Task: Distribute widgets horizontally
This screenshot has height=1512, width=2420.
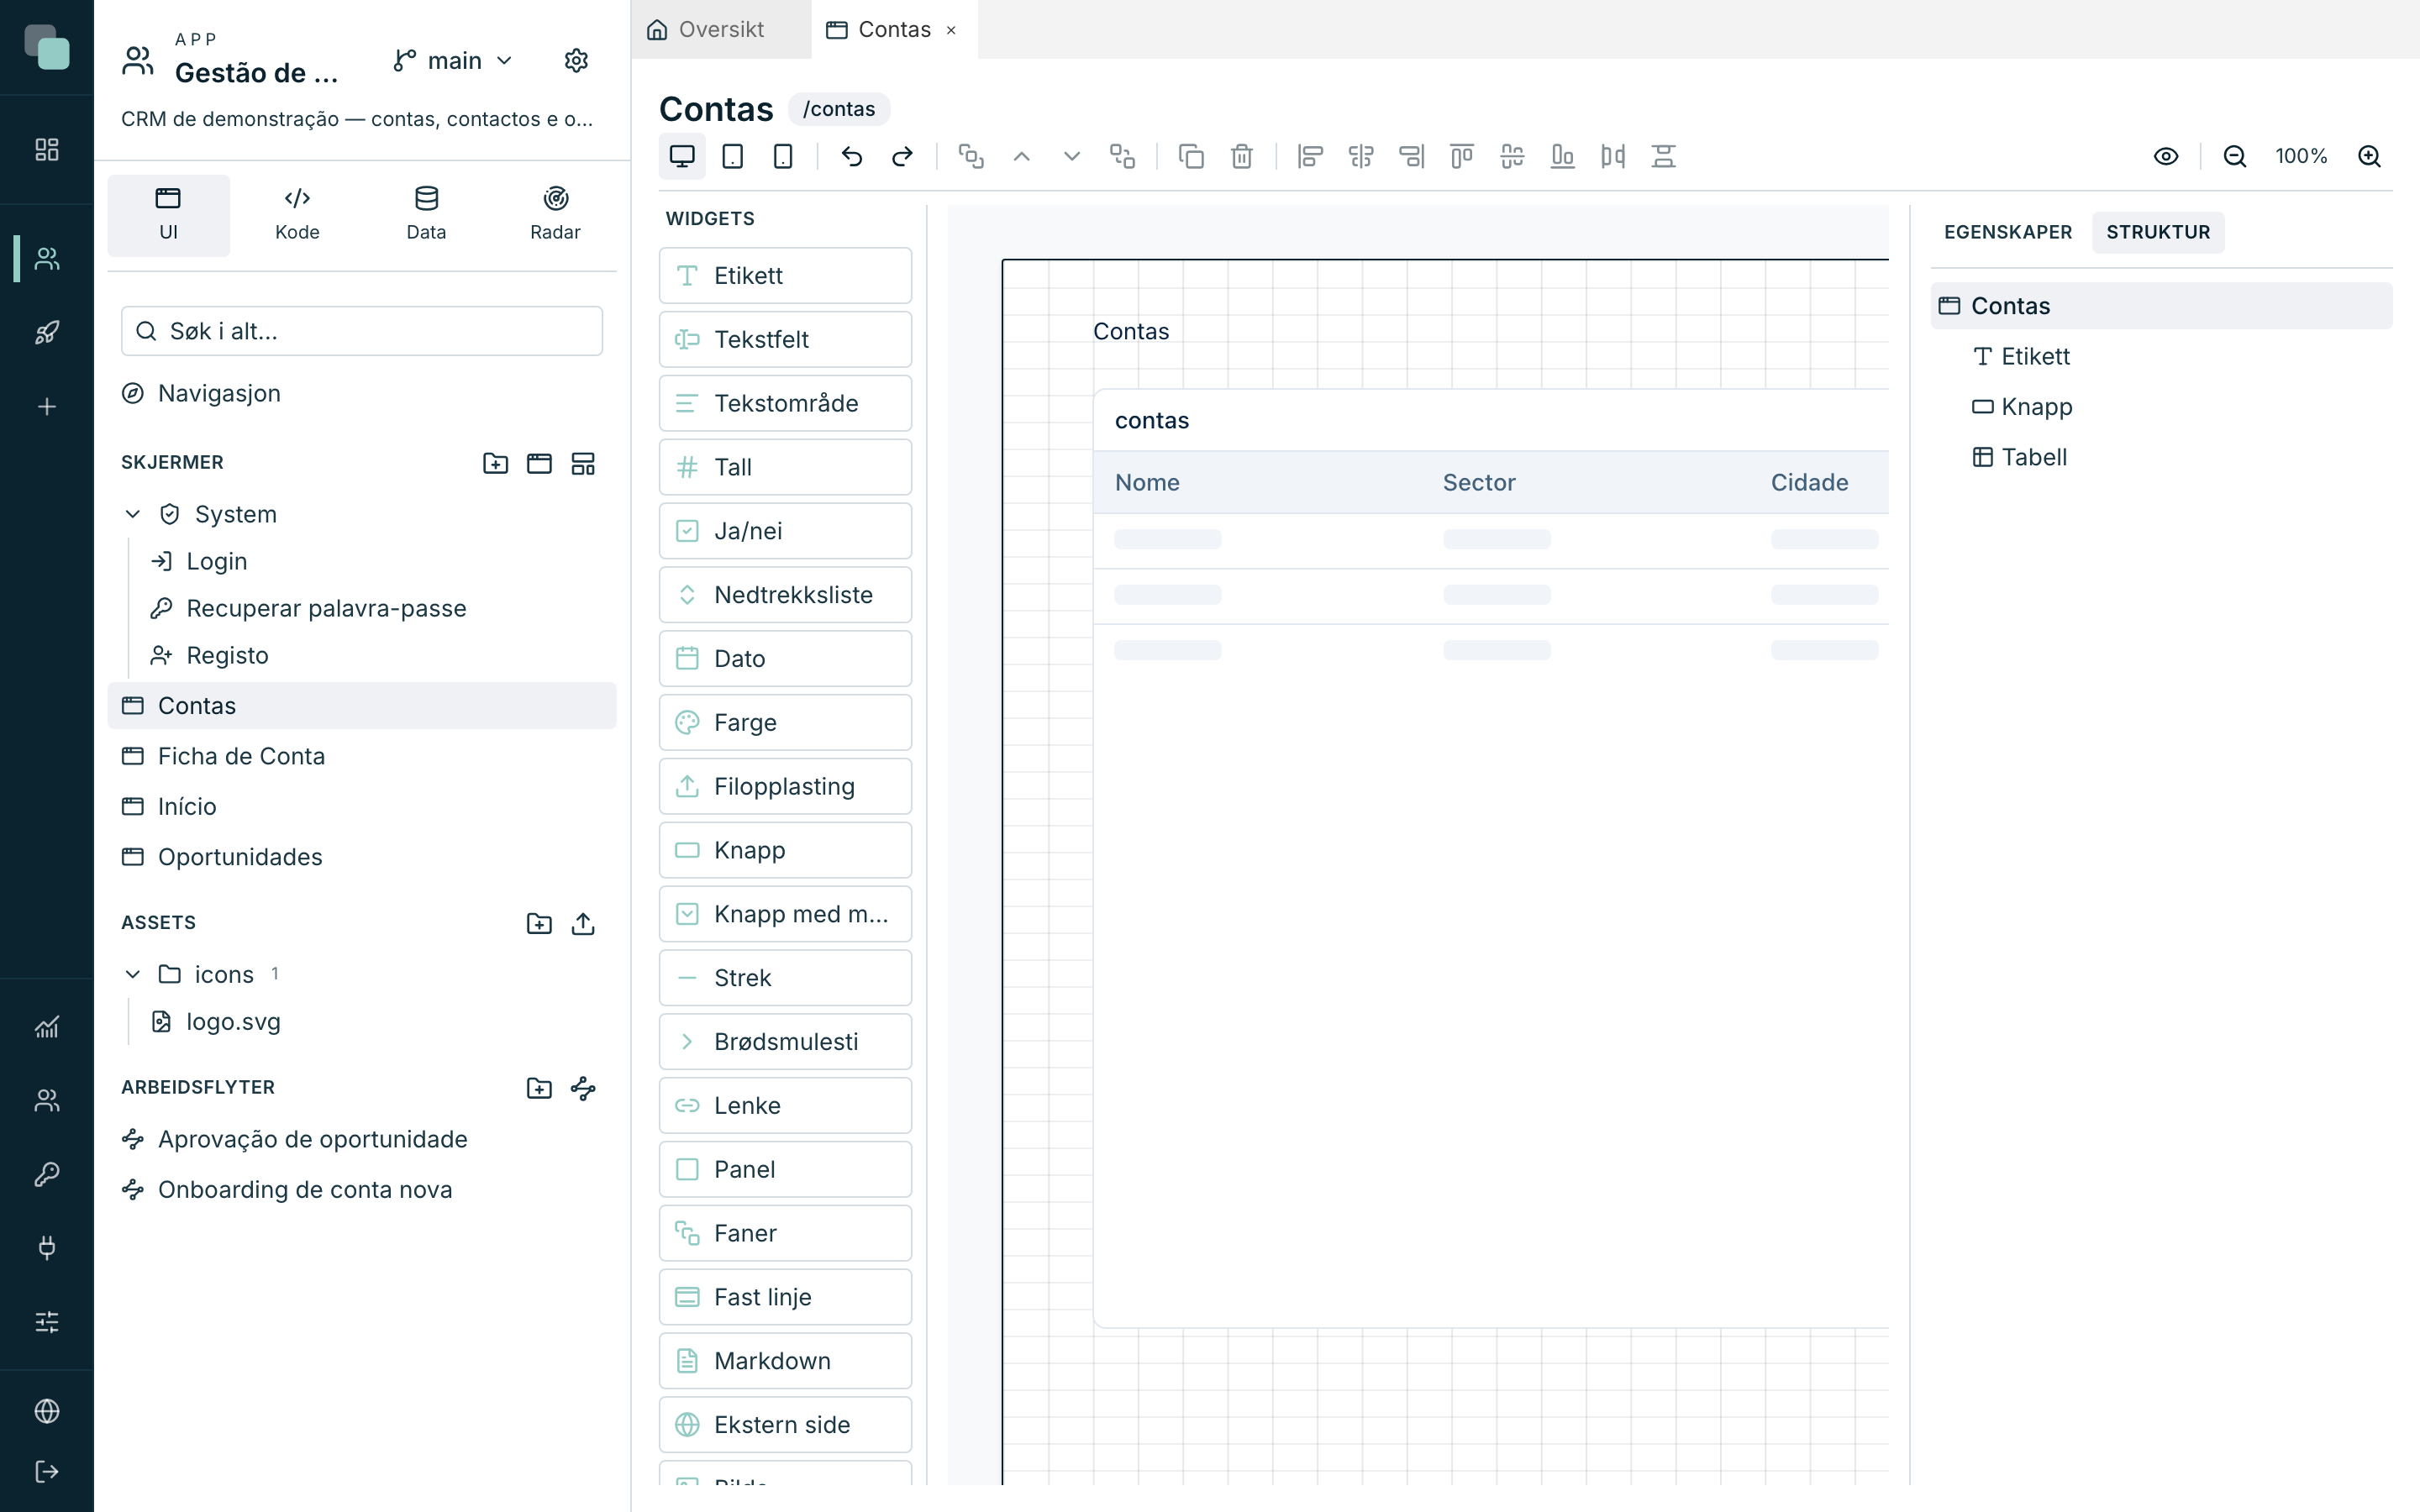Action: click(1613, 156)
